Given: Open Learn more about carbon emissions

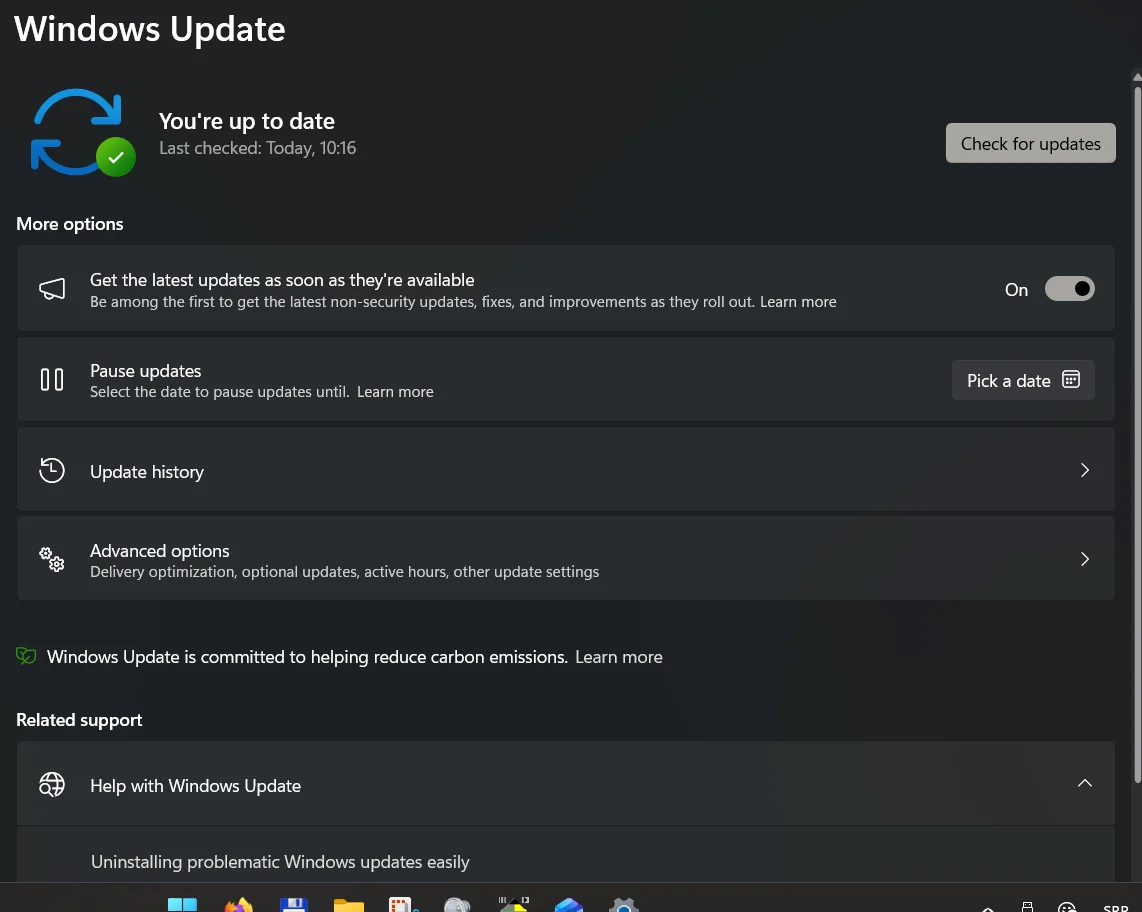Looking at the screenshot, I should point(619,657).
